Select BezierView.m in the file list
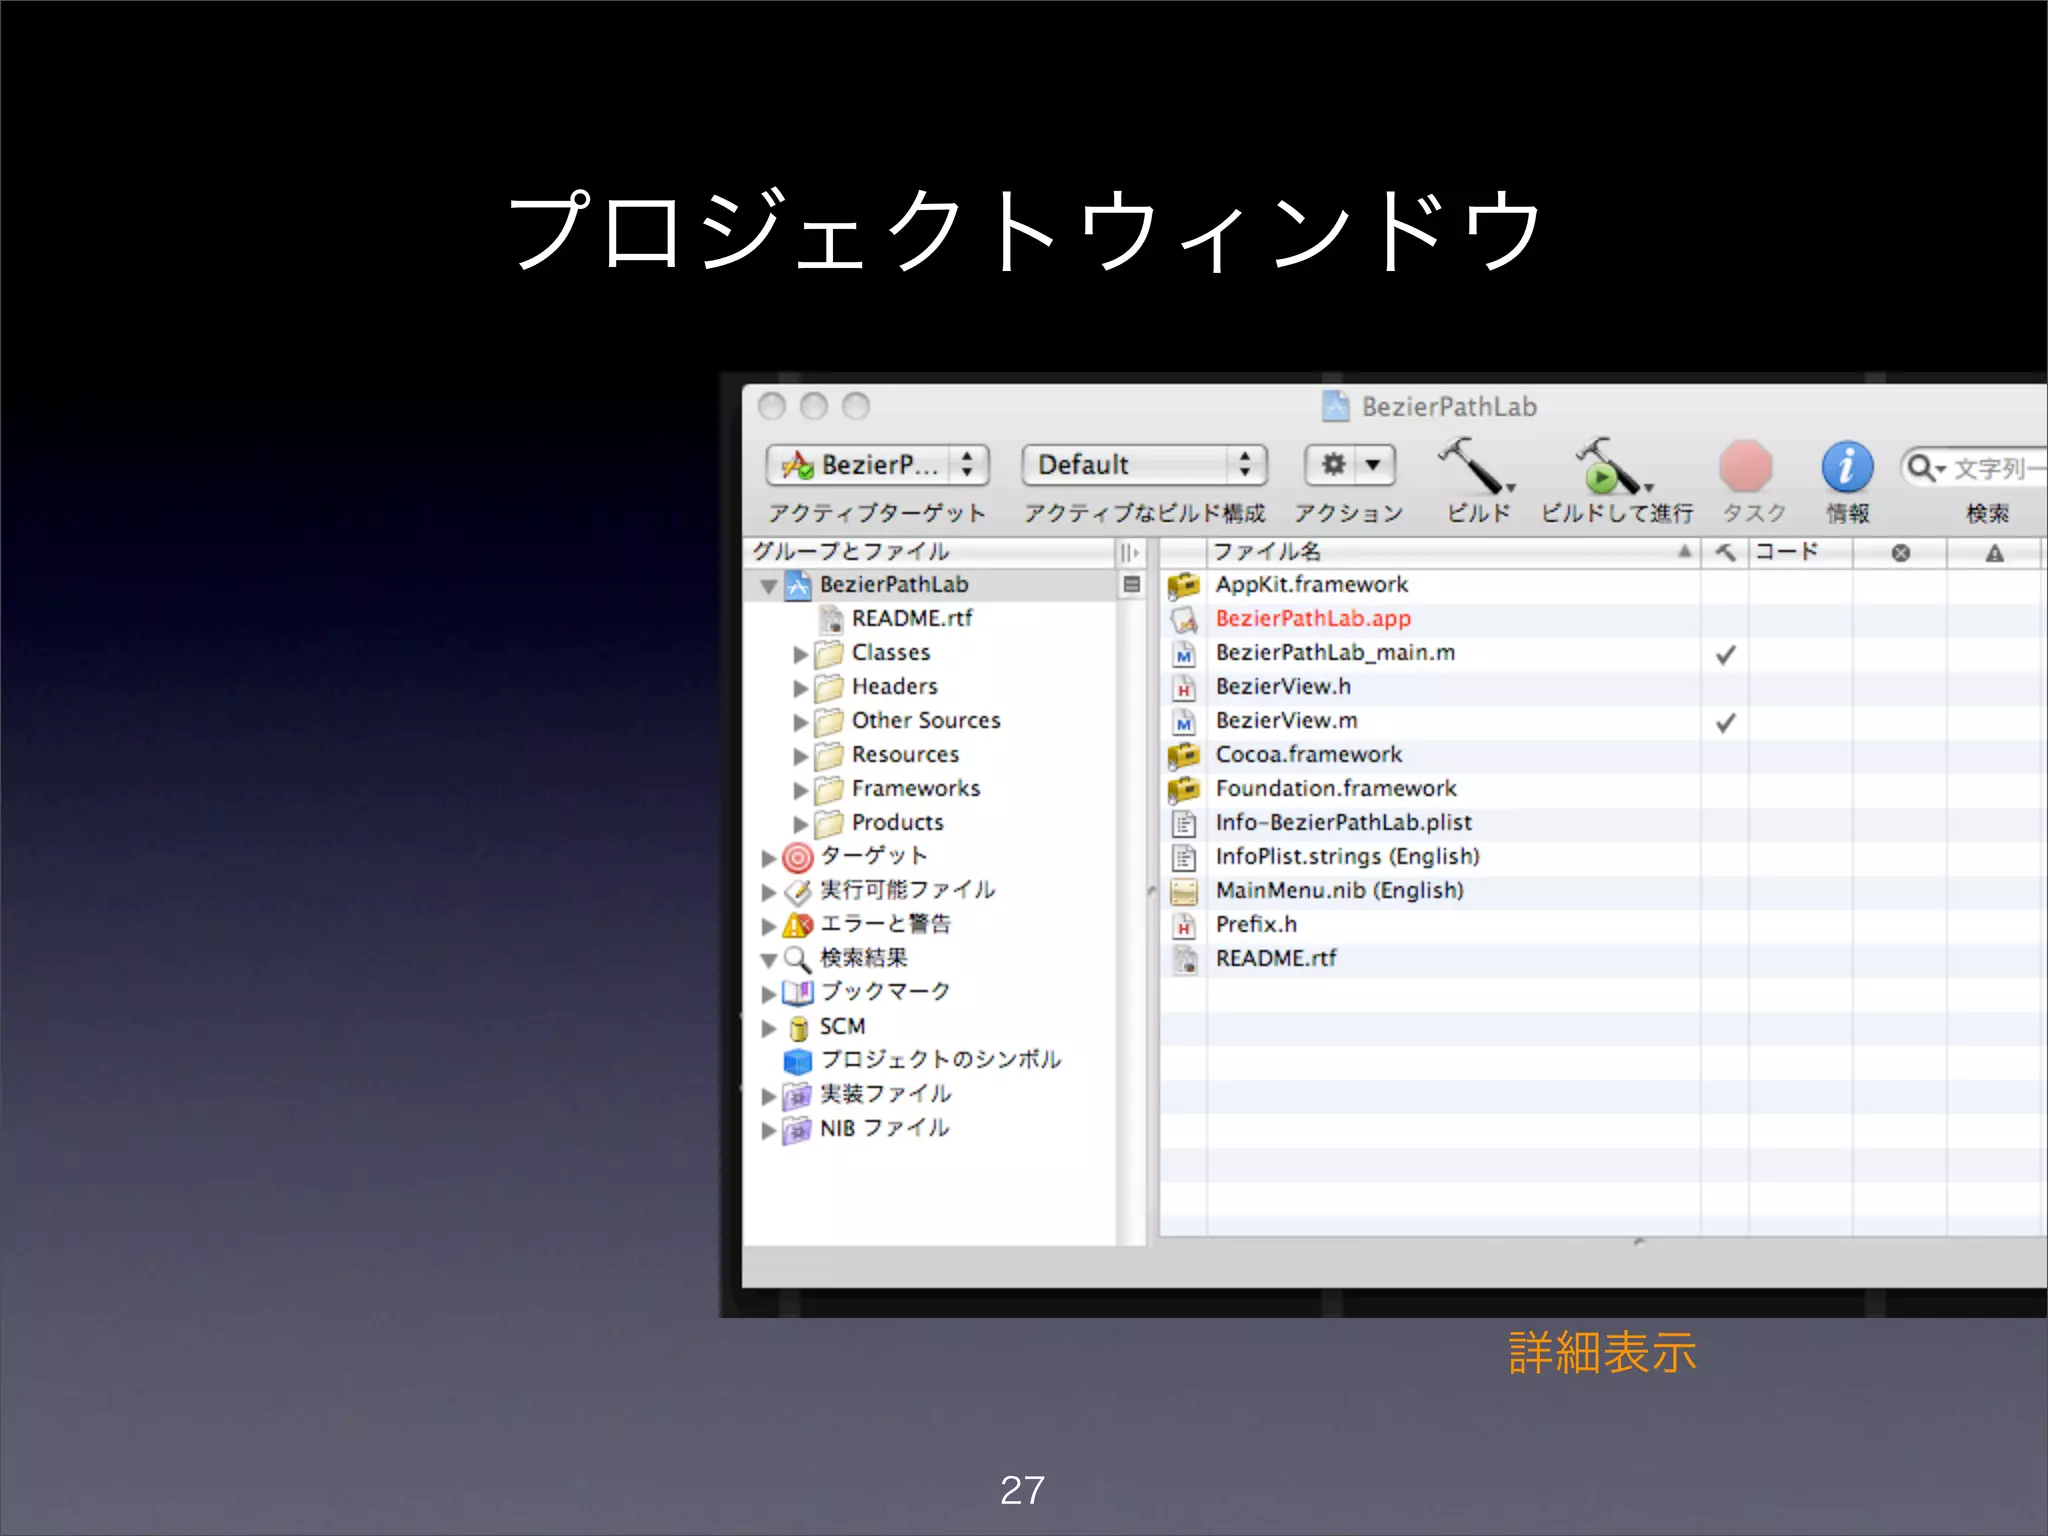The height and width of the screenshot is (1536, 2048). 1286,721
